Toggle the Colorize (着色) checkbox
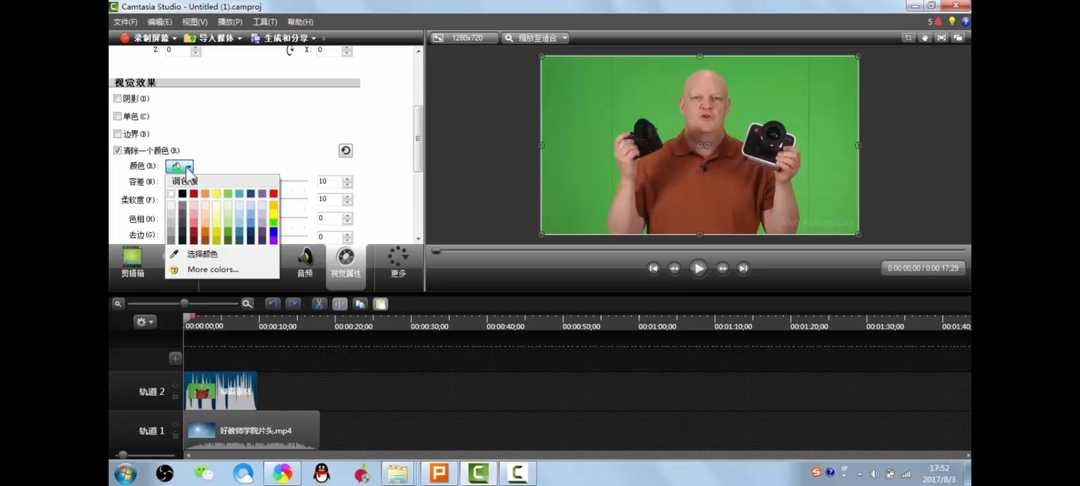1080x486 pixels. 118,116
